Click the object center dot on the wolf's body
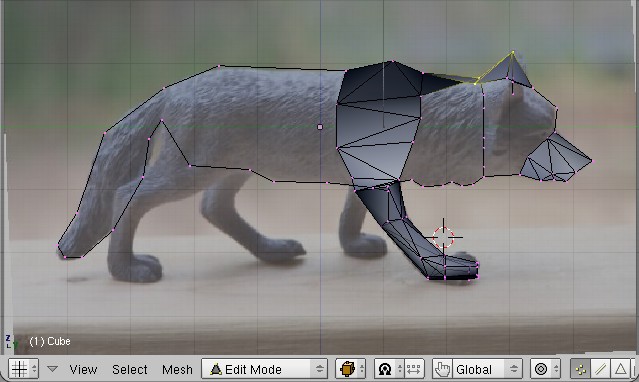Screen dimensions: 639x382 (x=320, y=127)
